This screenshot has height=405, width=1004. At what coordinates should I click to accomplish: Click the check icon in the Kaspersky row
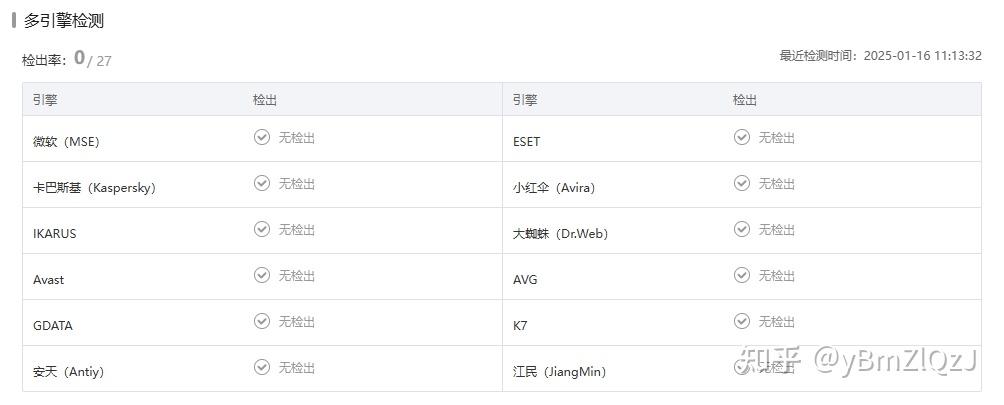tap(262, 183)
